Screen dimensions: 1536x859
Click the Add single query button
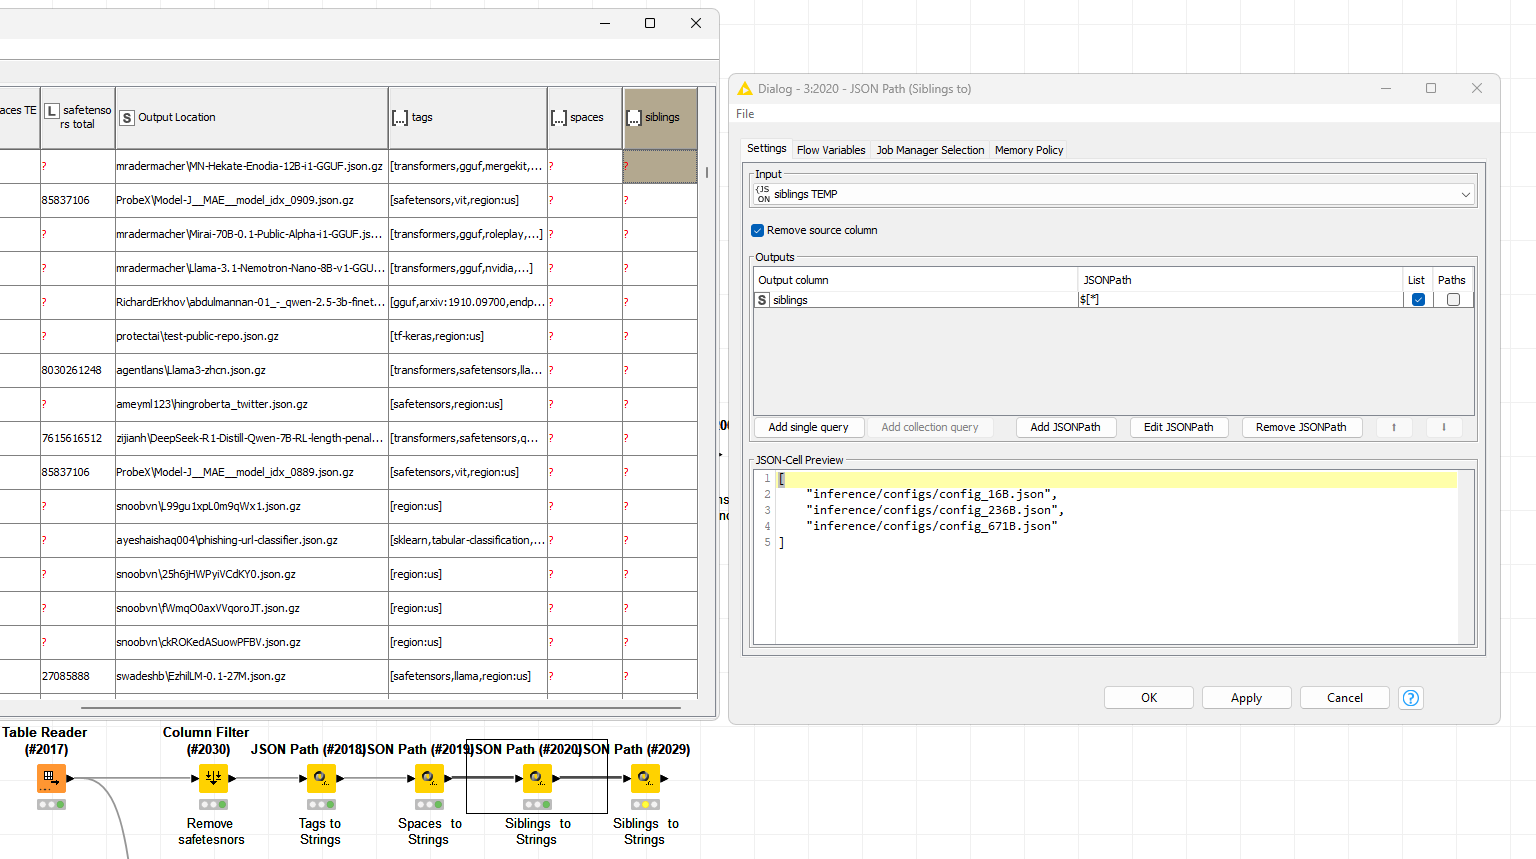pyautogui.click(x=808, y=427)
